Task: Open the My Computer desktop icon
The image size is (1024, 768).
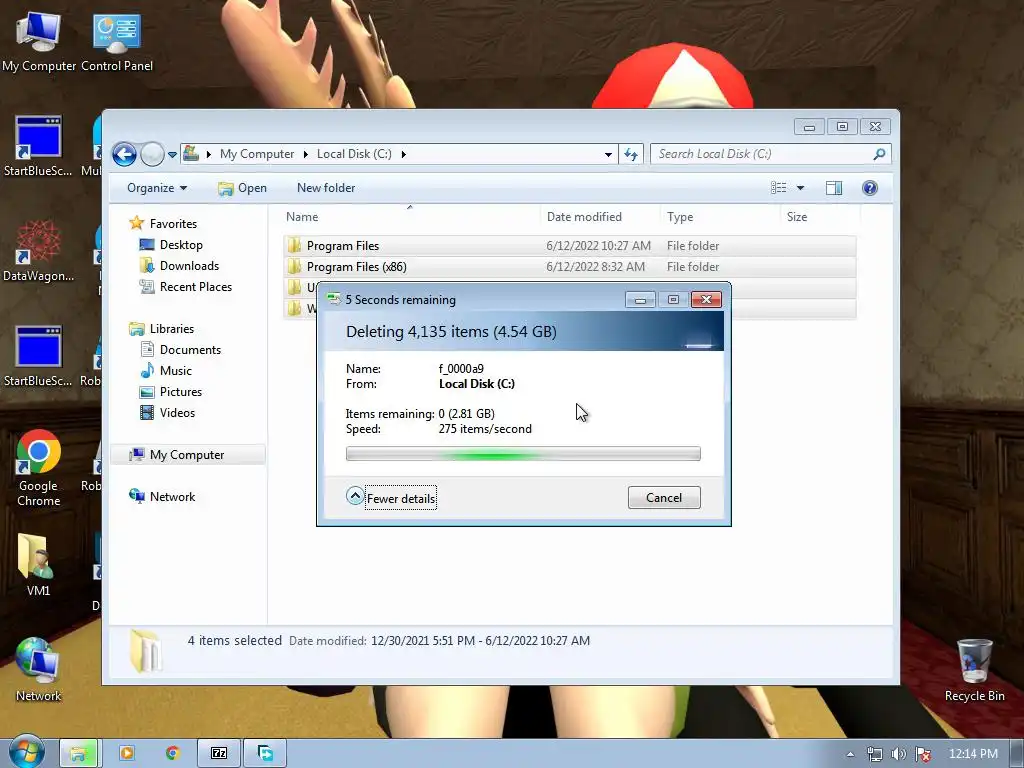Action: tap(39, 42)
